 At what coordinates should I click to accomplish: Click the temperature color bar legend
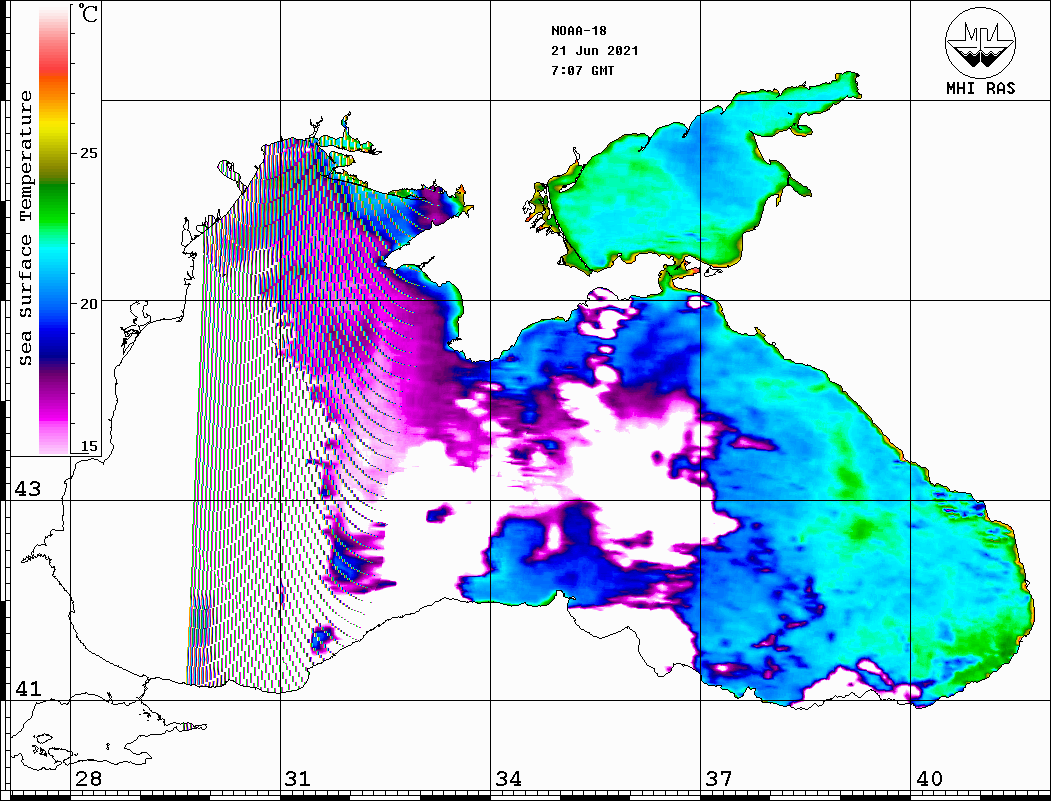click(x=54, y=231)
